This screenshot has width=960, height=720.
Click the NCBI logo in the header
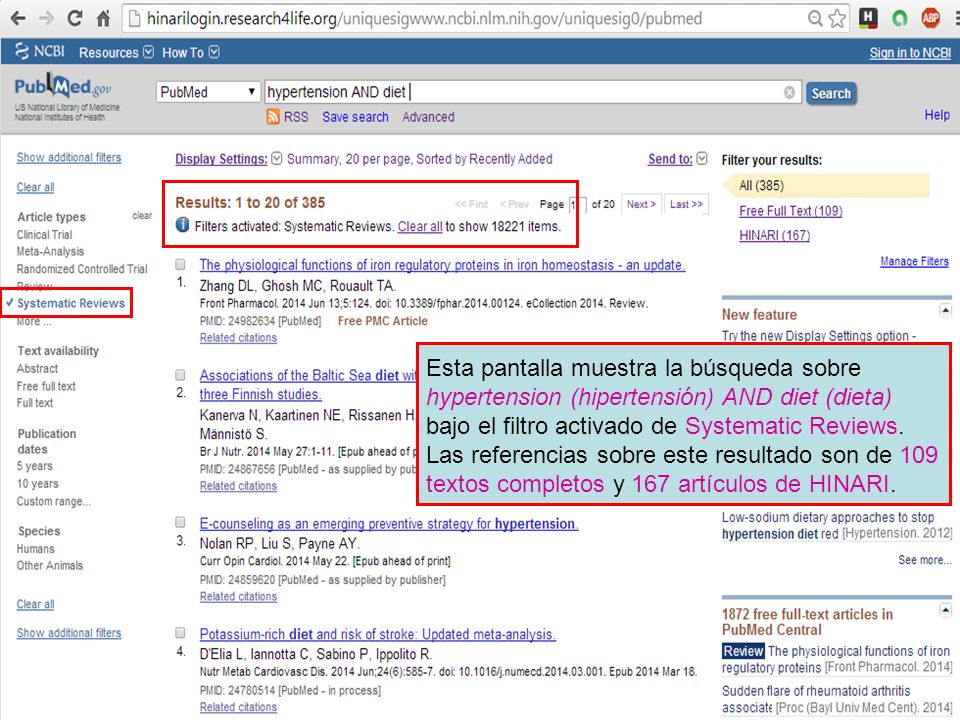(40, 51)
